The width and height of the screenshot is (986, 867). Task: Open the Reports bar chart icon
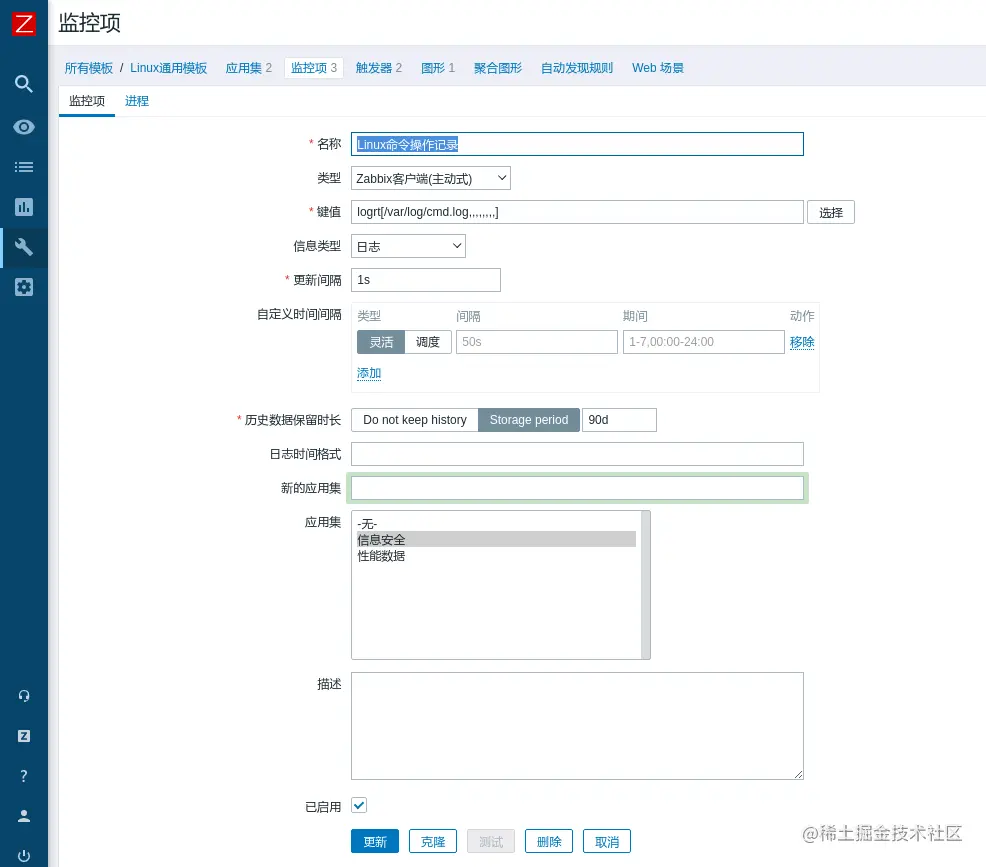point(23,207)
